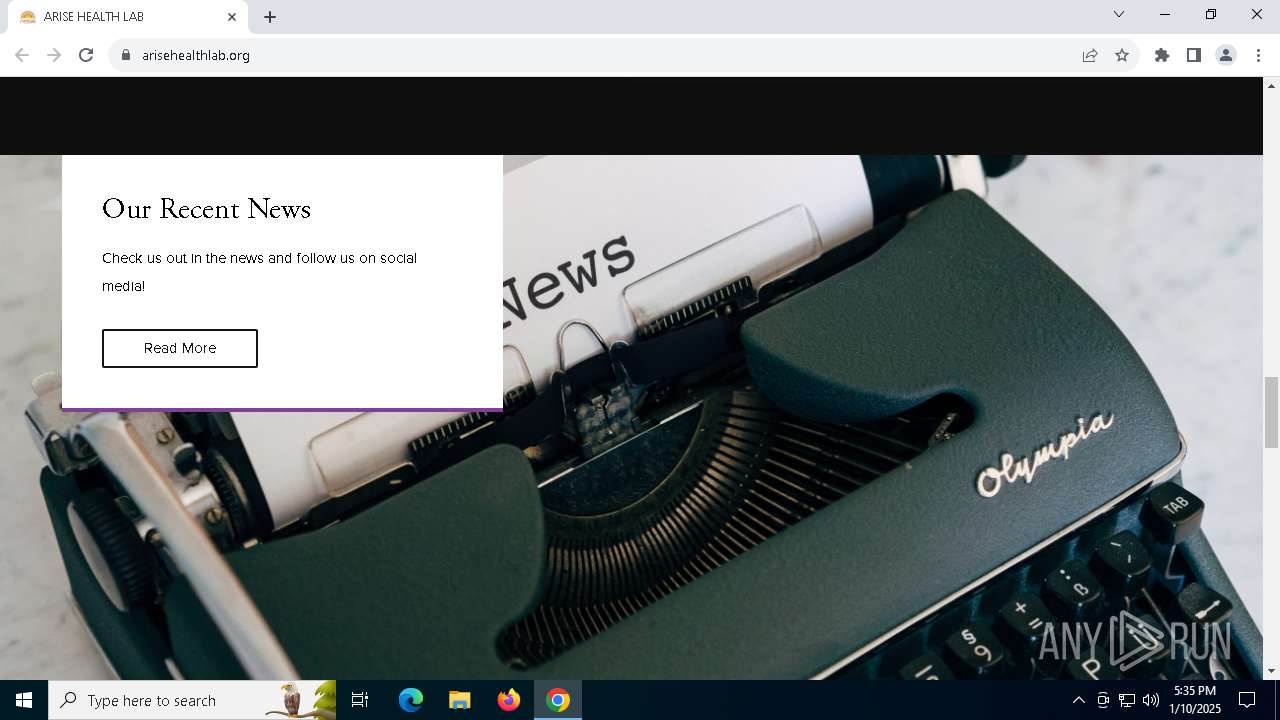The width and height of the screenshot is (1280, 720).
Task: Share this page icon
Action: point(1090,55)
